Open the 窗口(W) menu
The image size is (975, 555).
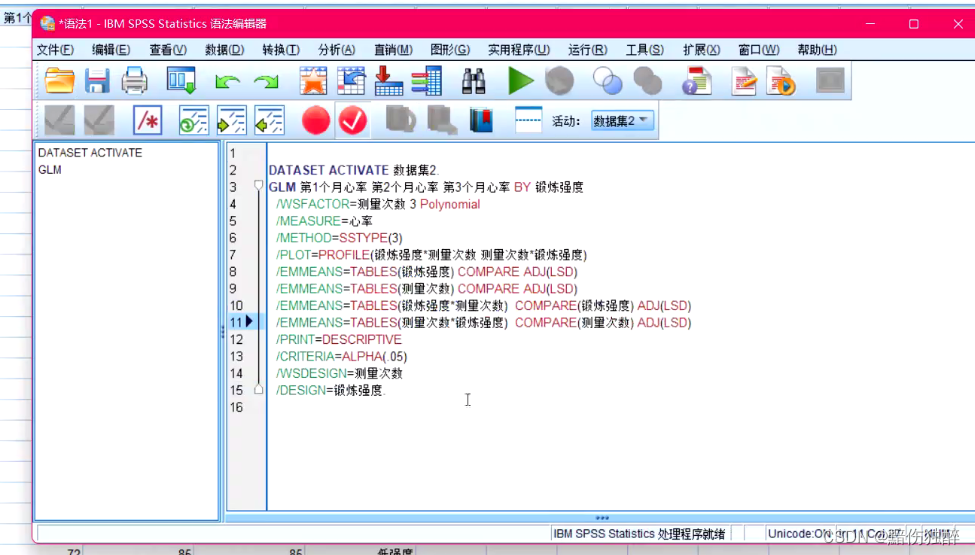click(759, 50)
